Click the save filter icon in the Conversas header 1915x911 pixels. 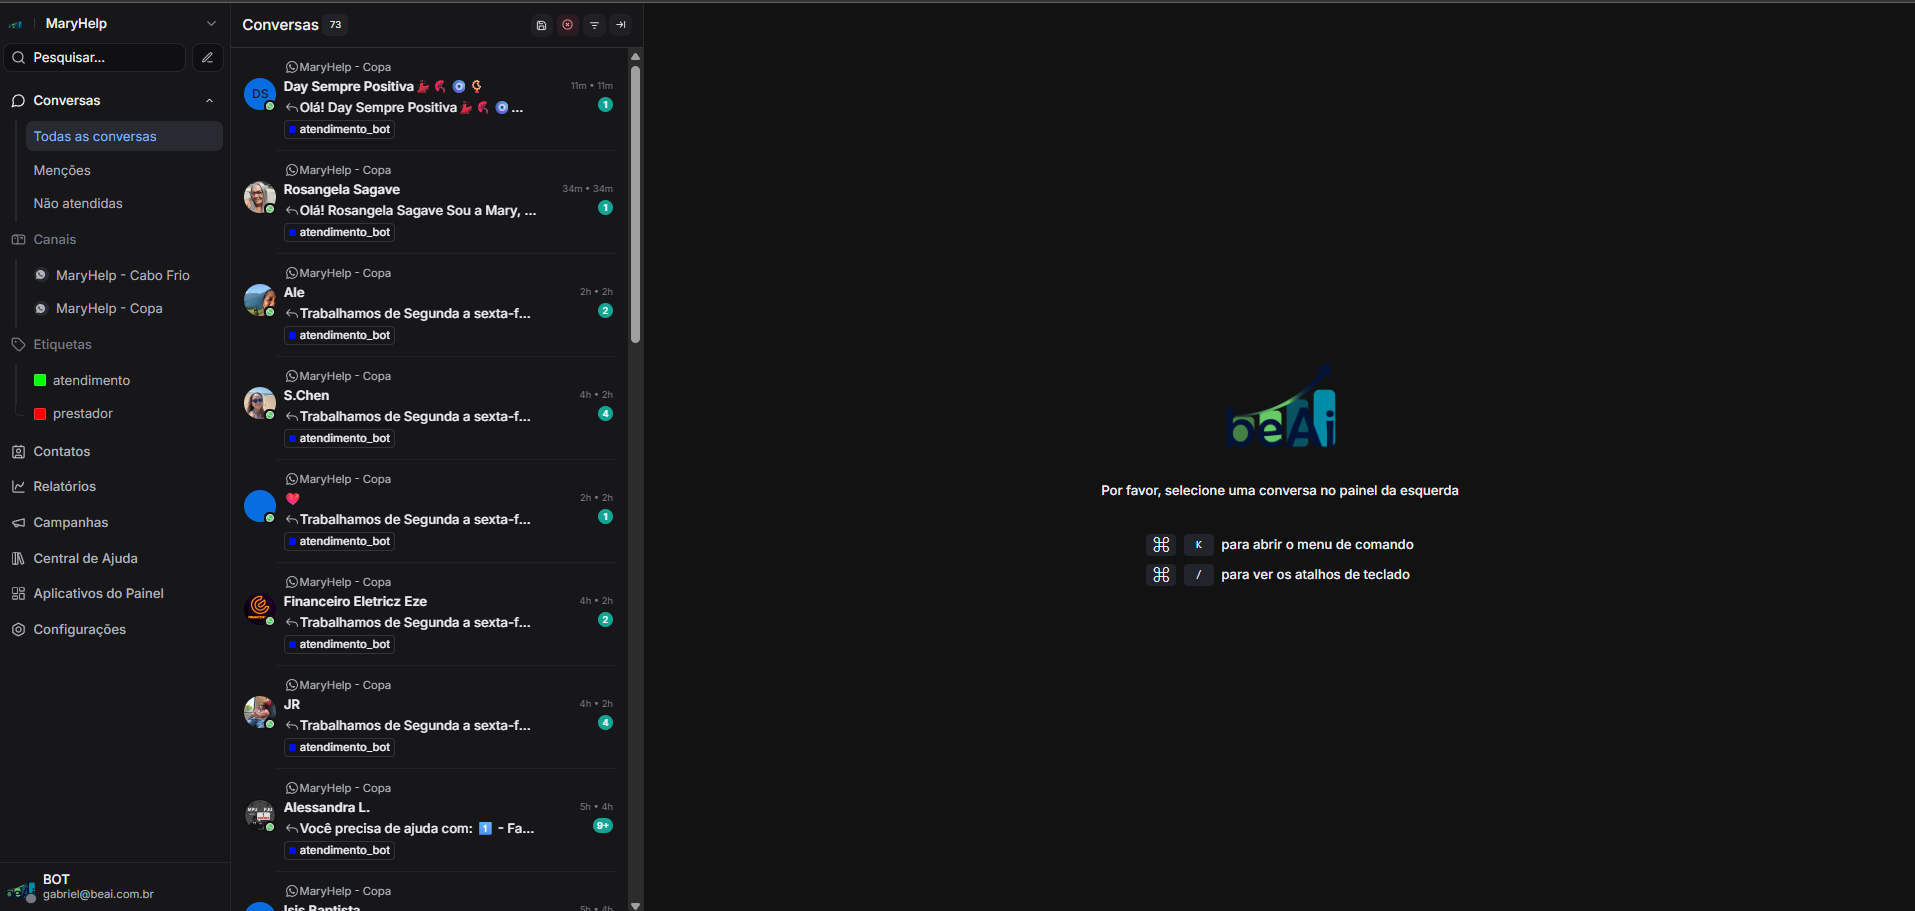pos(541,25)
